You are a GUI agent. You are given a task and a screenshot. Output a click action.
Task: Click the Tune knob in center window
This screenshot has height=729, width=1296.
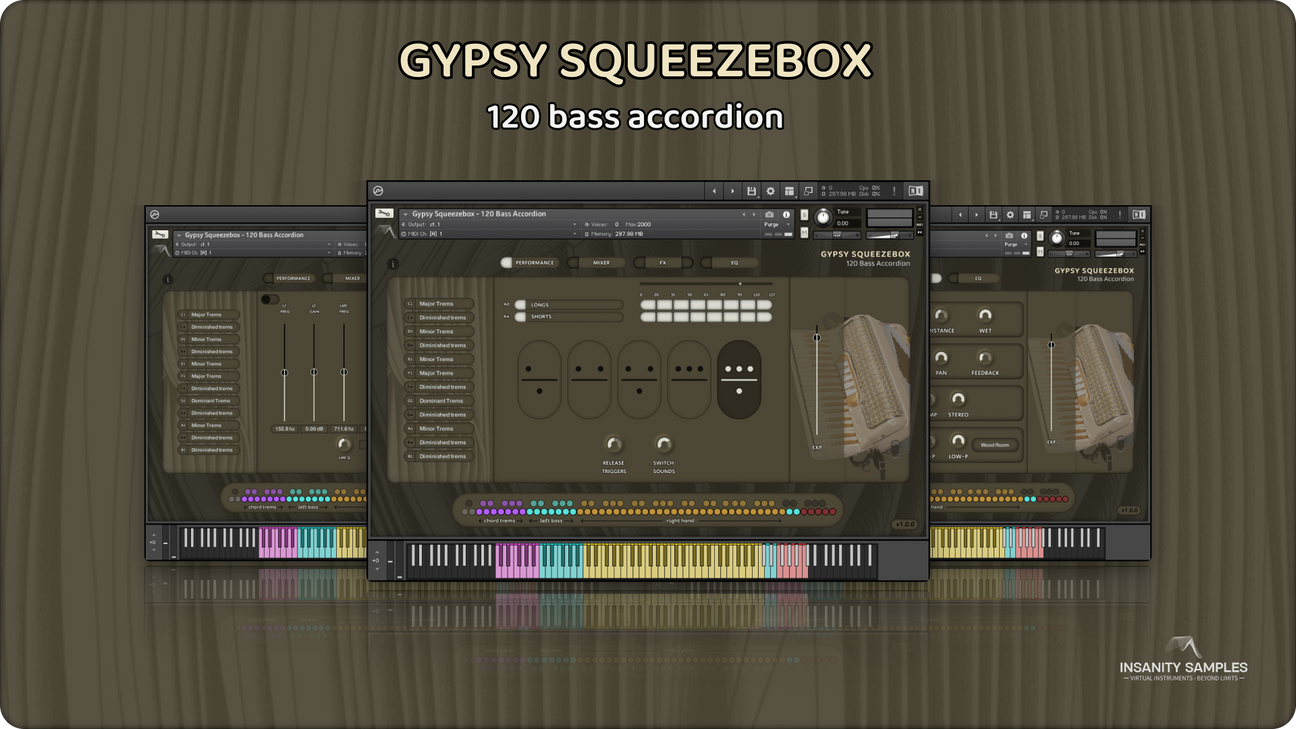click(x=823, y=217)
